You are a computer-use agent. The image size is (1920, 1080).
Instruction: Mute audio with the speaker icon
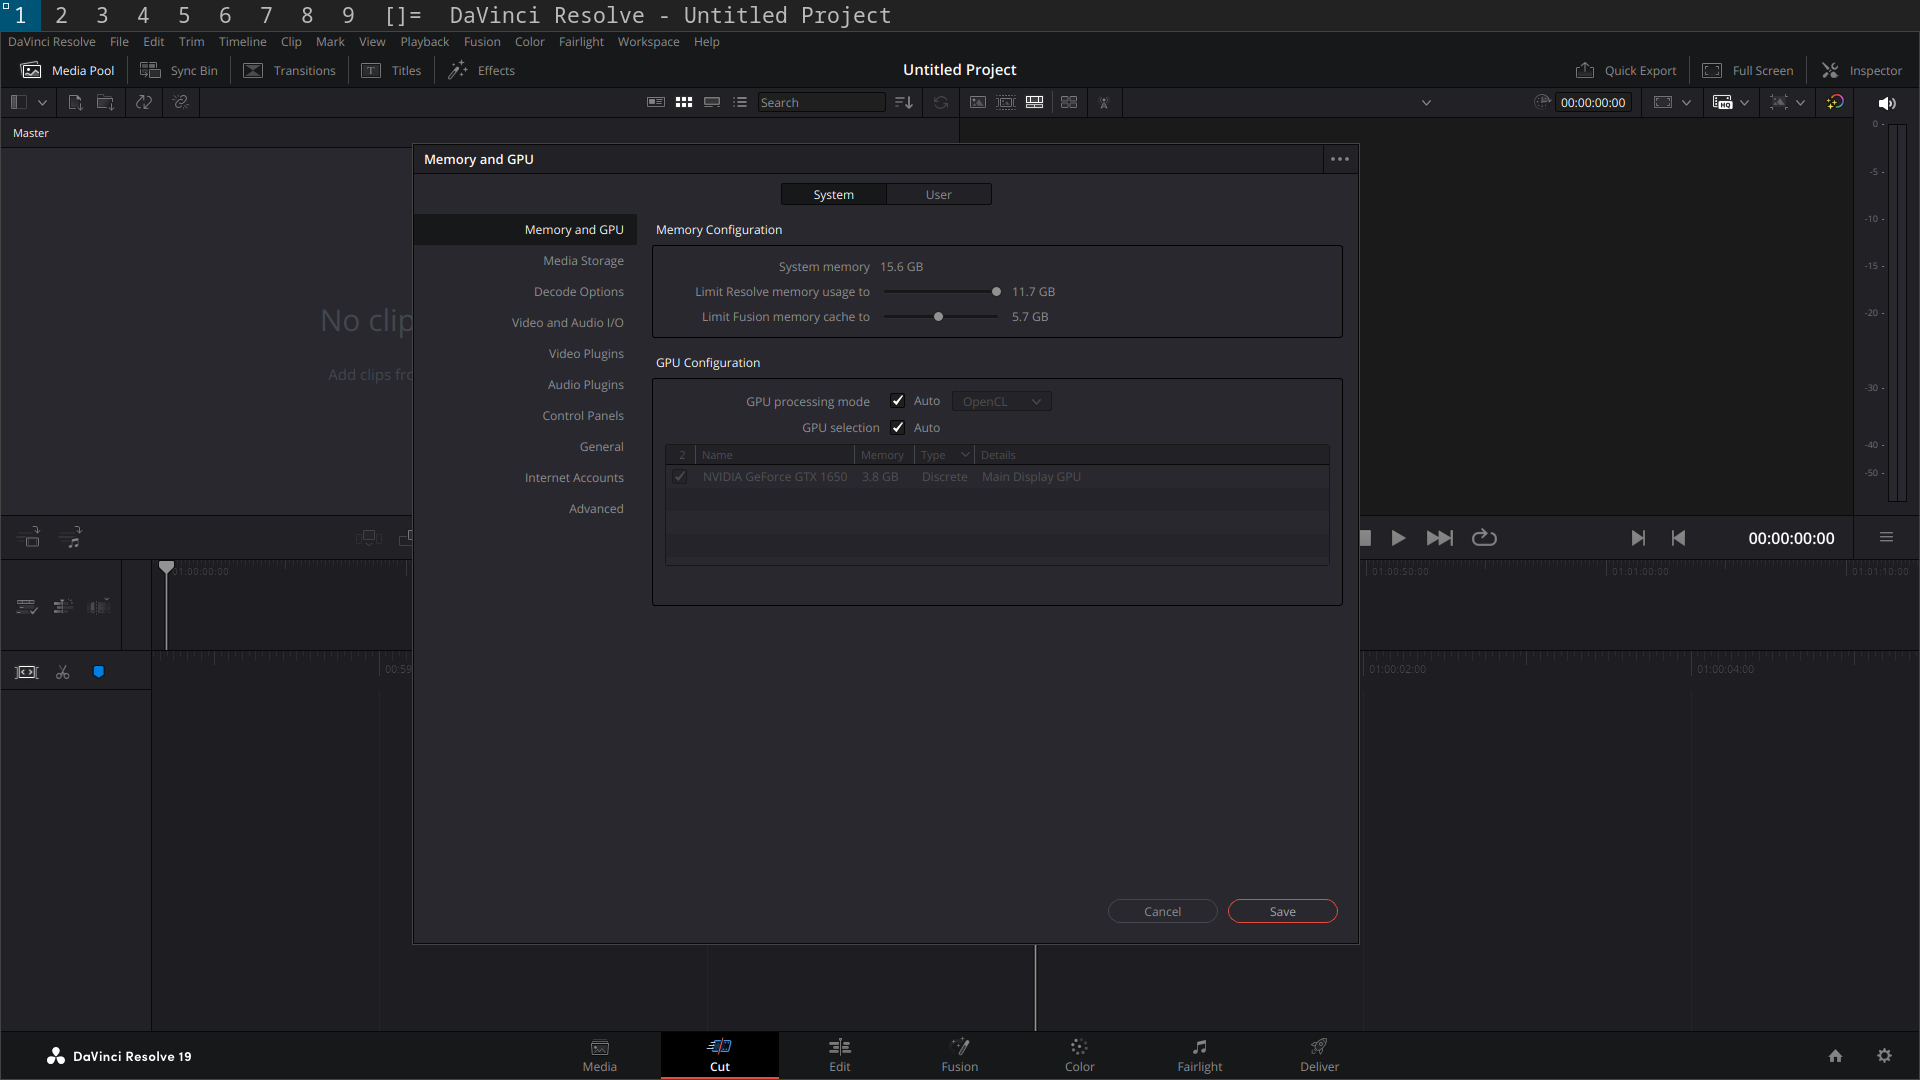[1887, 103]
